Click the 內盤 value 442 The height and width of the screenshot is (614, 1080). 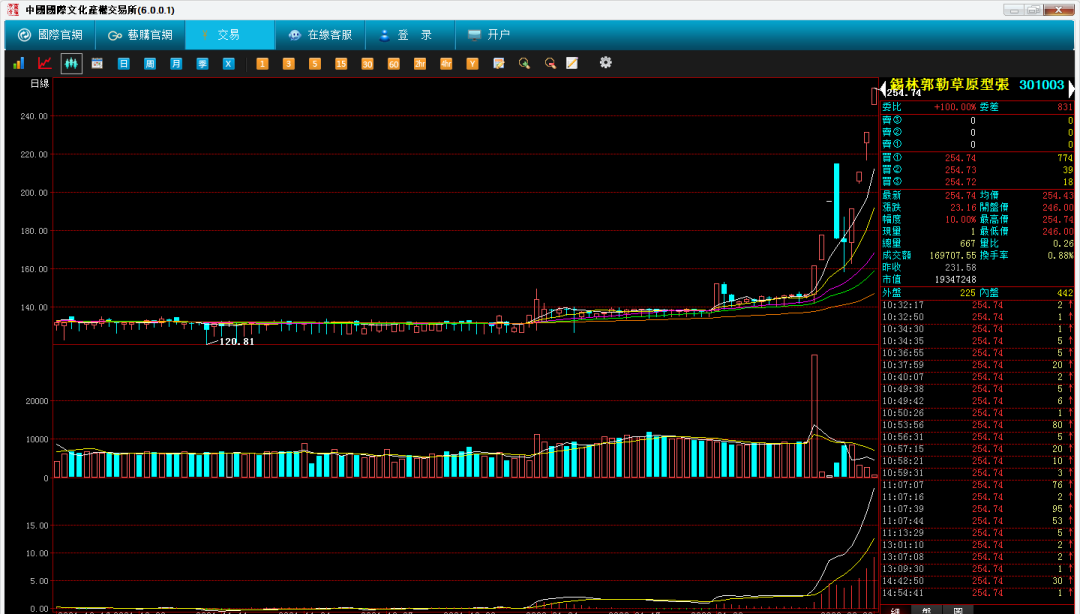coord(1065,293)
